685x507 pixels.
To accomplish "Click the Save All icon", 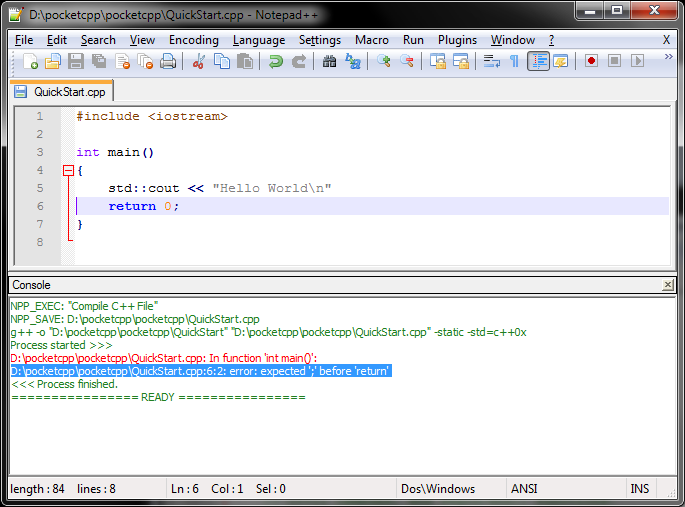I will coord(99,61).
